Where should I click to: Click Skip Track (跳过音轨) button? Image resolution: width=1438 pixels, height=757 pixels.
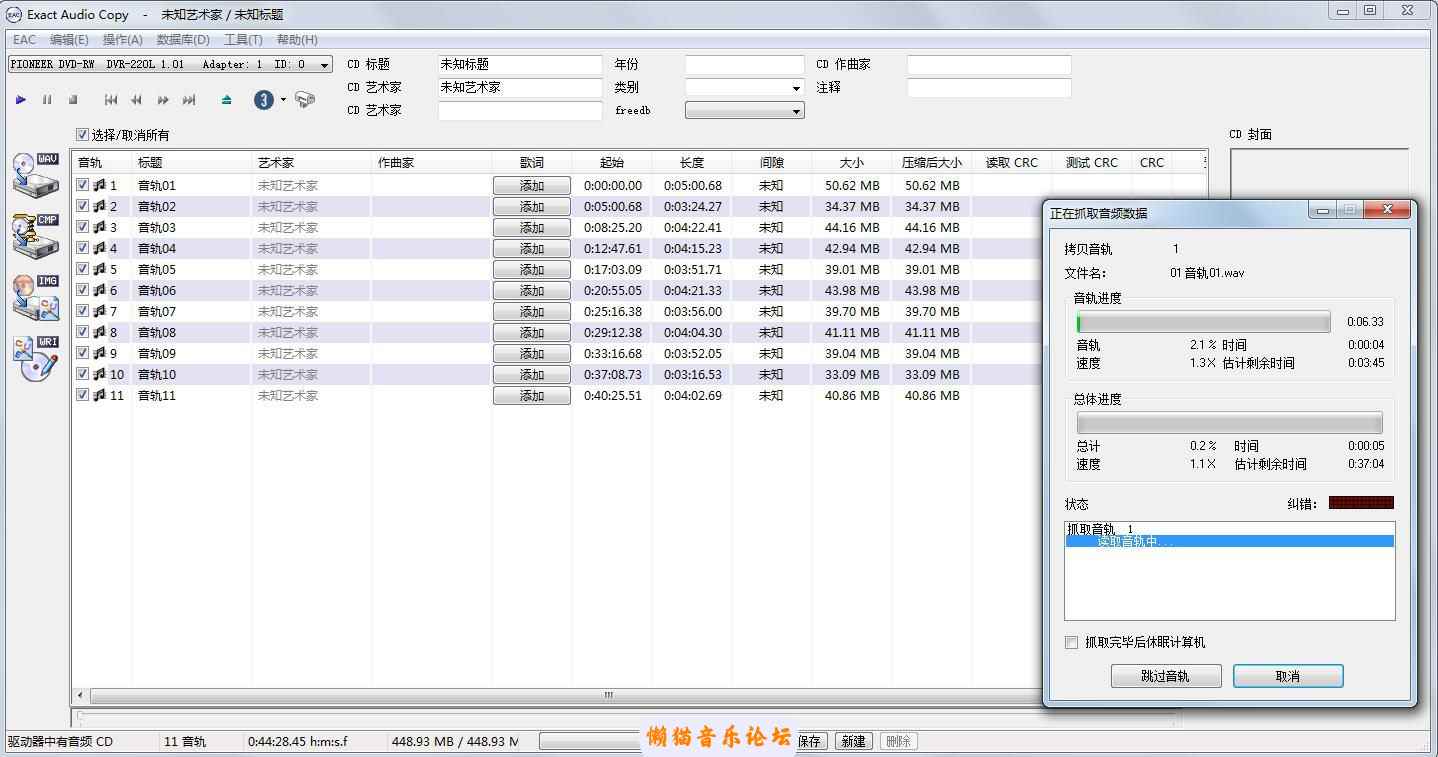1166,676
